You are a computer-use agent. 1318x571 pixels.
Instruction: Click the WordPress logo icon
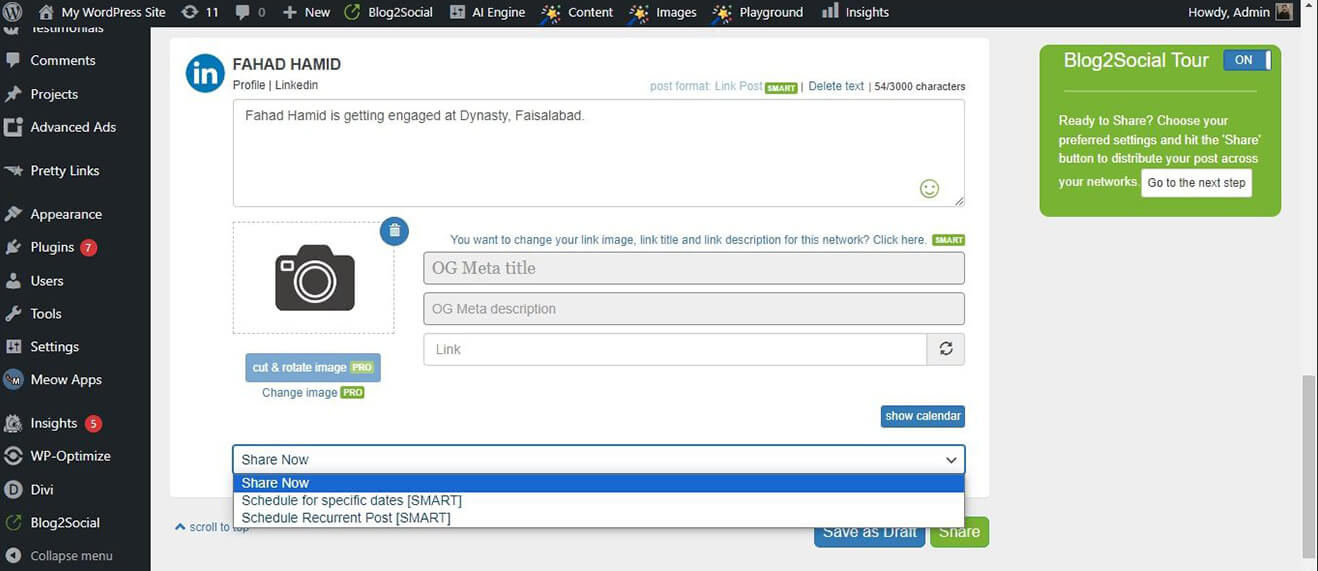coord(12,12)
